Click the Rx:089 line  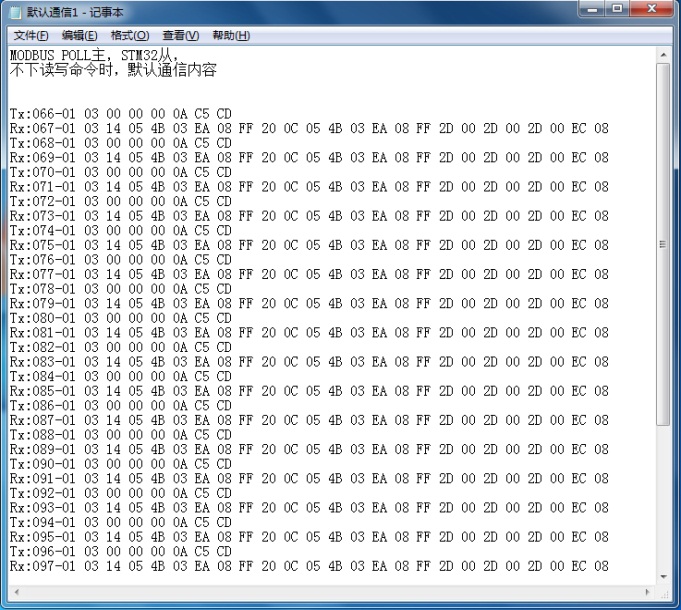[x=309, y=449]
